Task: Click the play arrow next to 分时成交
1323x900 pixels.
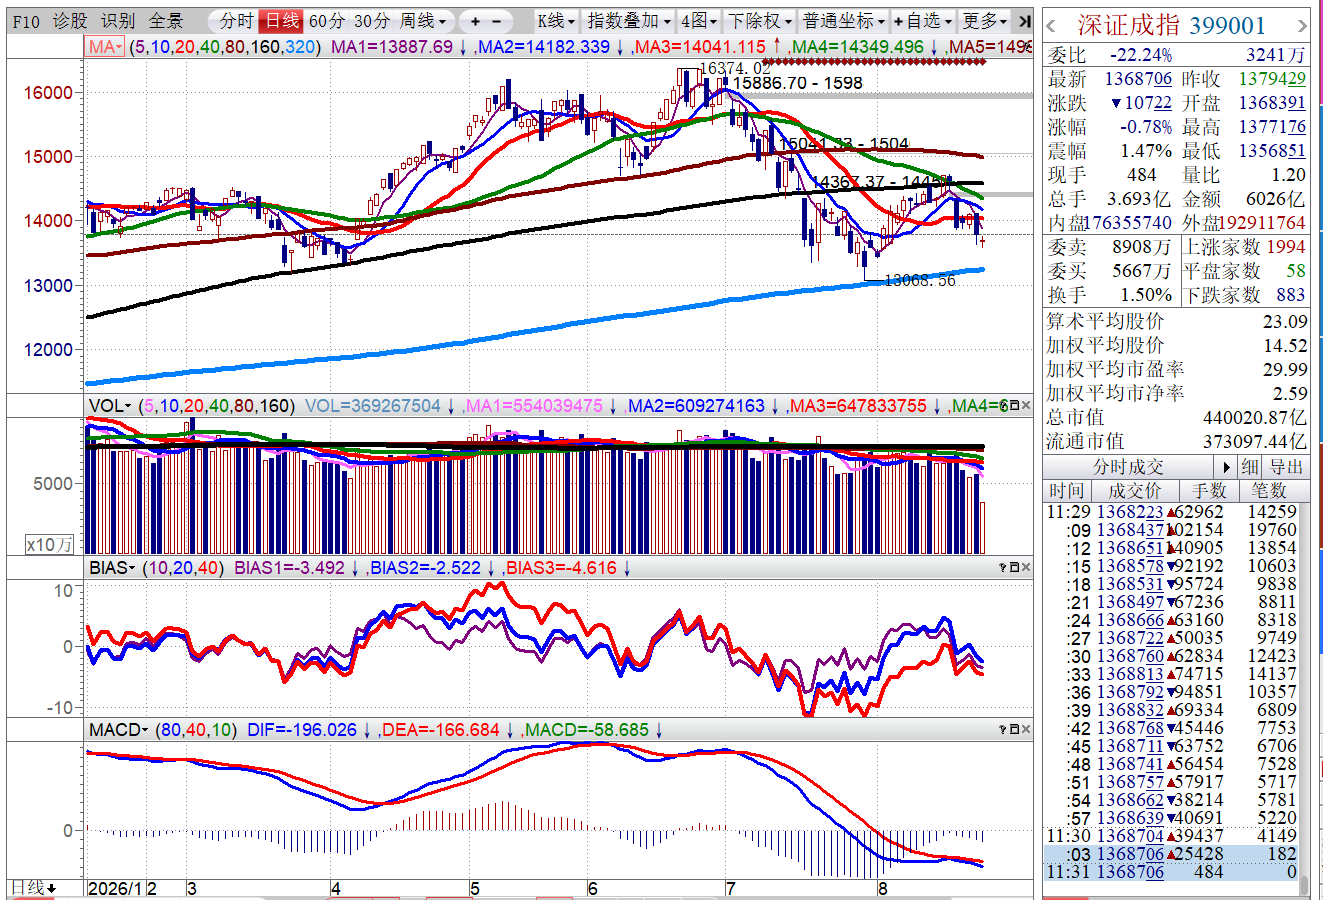Action: pos(1227,467)
